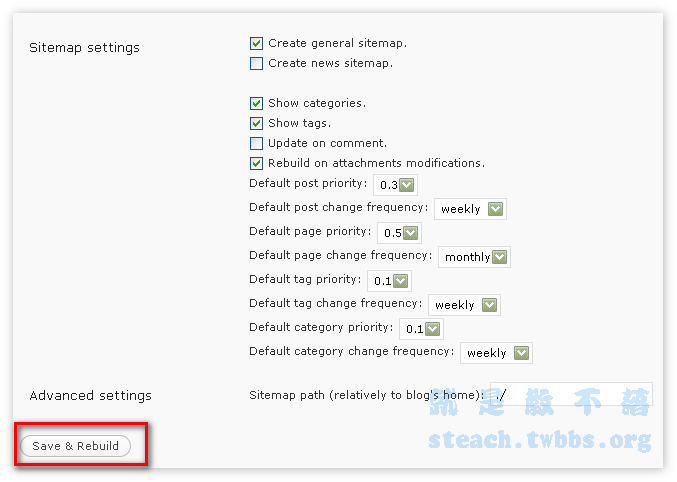Enable the 'Create news sitemap' checkbox

click(x=257, y=64)
